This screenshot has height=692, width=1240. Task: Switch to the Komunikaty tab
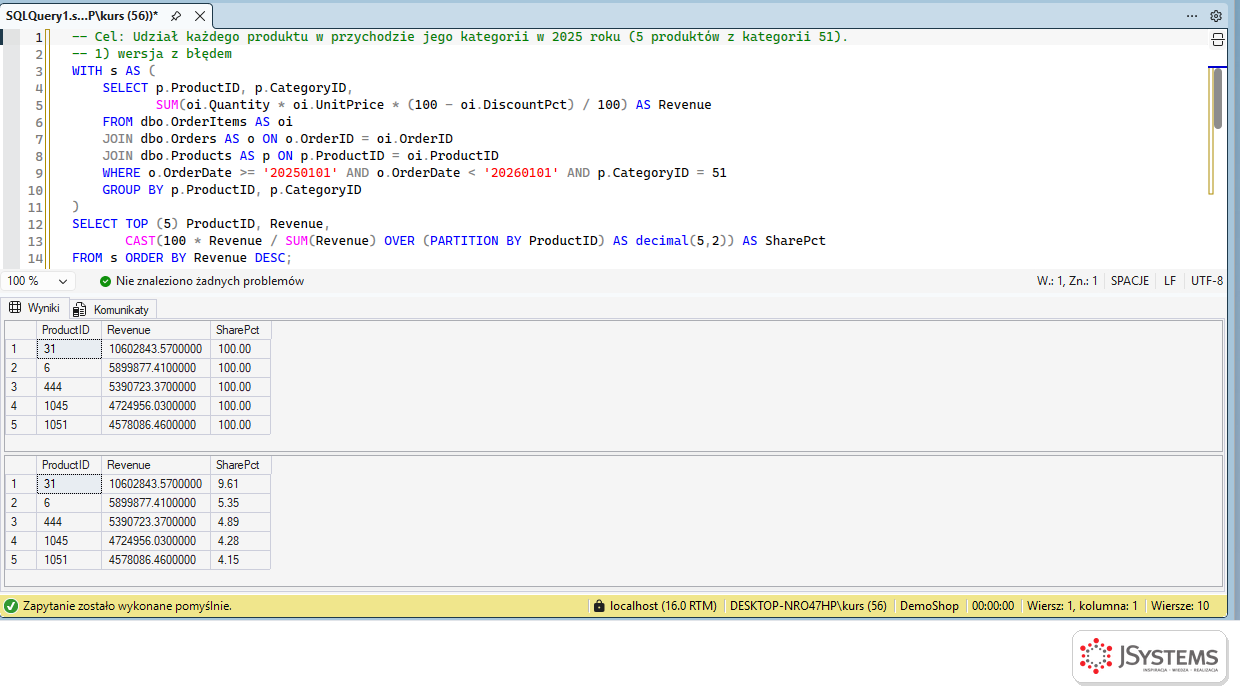tap(112, 309)
